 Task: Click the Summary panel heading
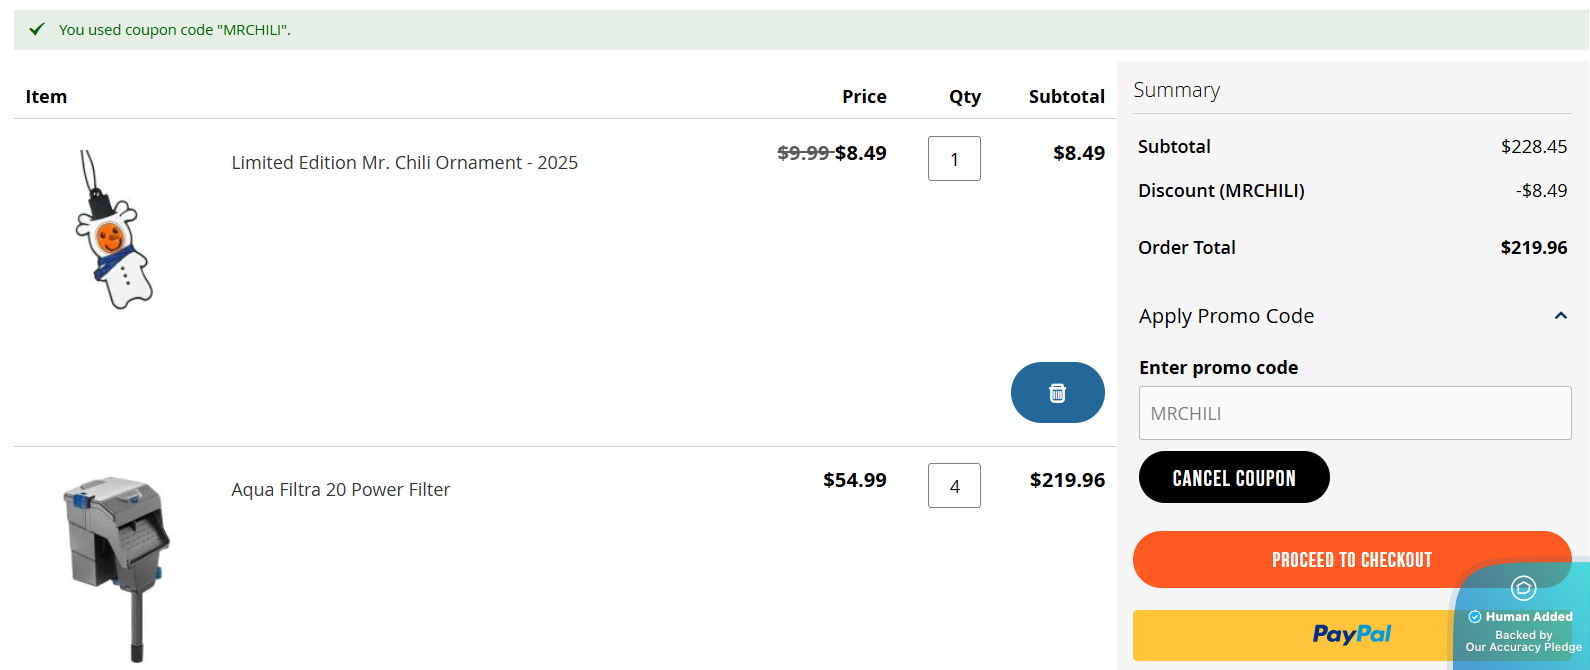click(1176, 90)
